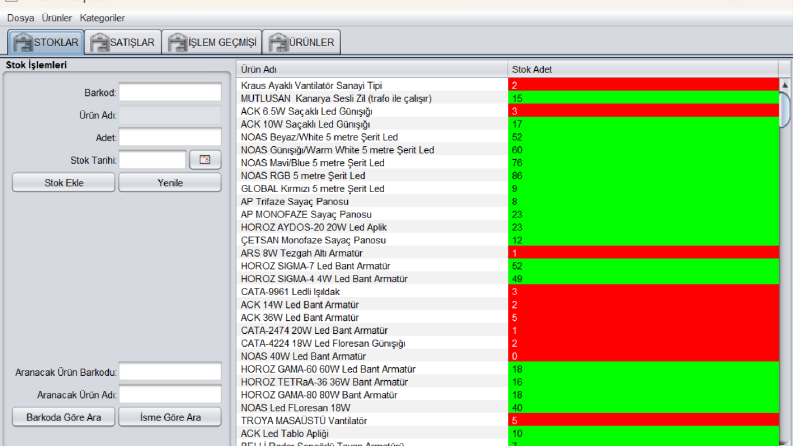Select row NOAS Led FLoresan 18W
This screenshot has height=446, width=793.
click(508, 408)
